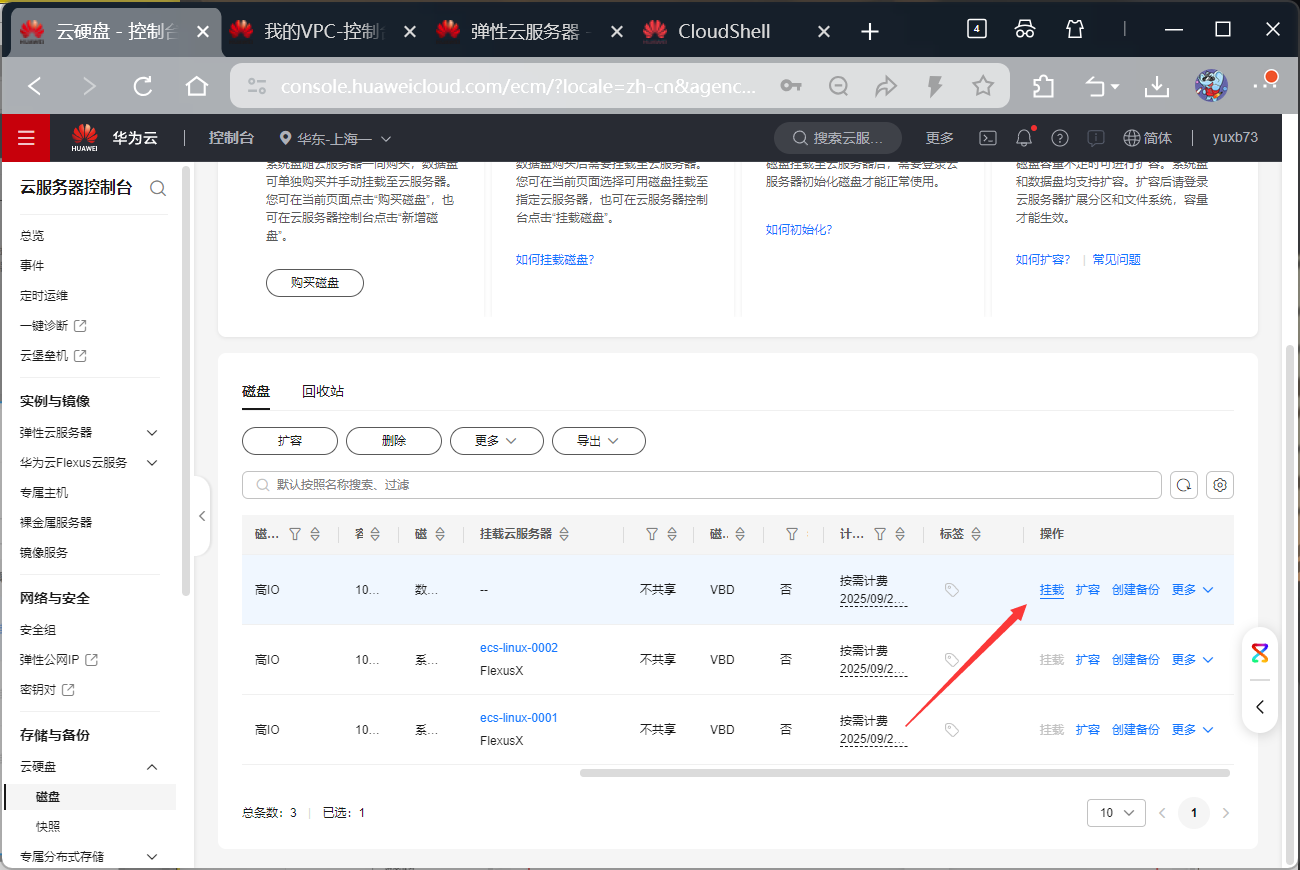Select the 磁盘 tab
Image resolution: width=1300 pixels, height=870 pixels.
coord(256,391)
